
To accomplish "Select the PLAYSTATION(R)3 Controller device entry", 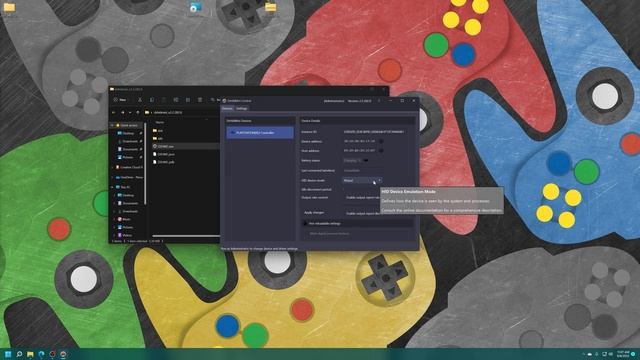I will pos(260,133).
